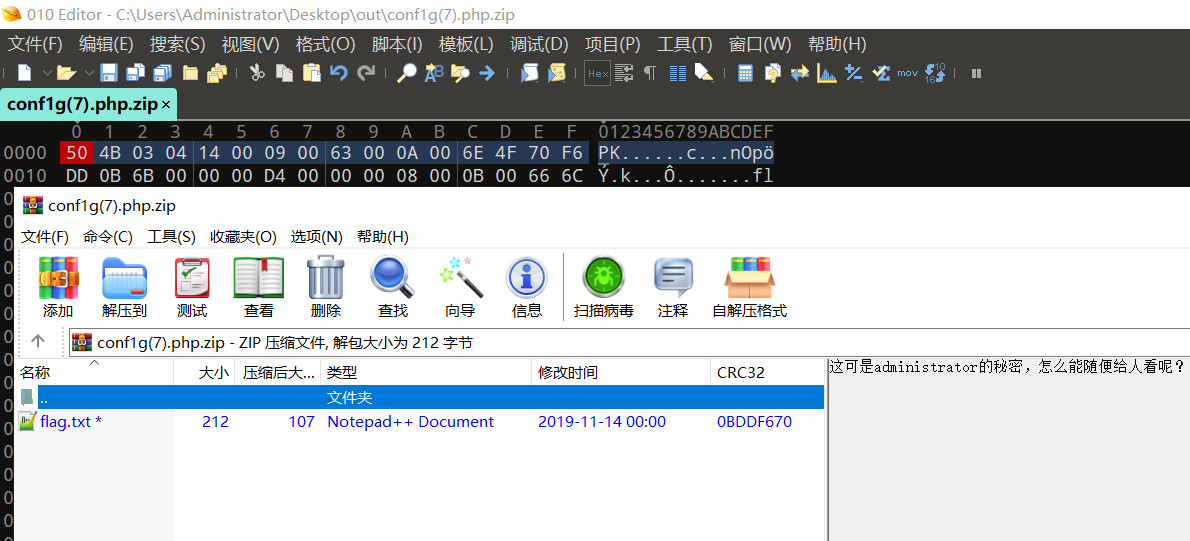The height and width of the screenshot is (541, 1190).
Task: Click the Hex Operations plus-minus icon
Action: [854, 73]
